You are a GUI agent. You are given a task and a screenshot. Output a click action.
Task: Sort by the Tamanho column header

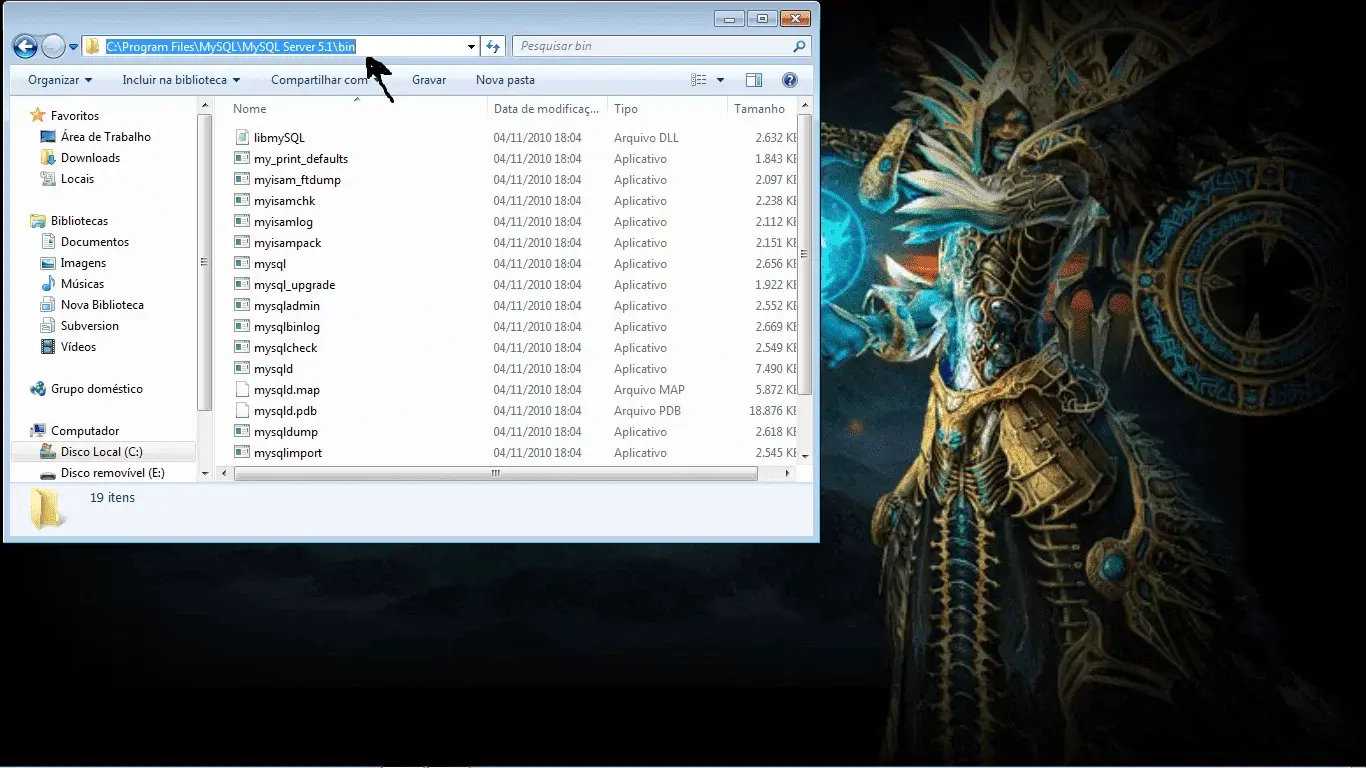[762, 109]
